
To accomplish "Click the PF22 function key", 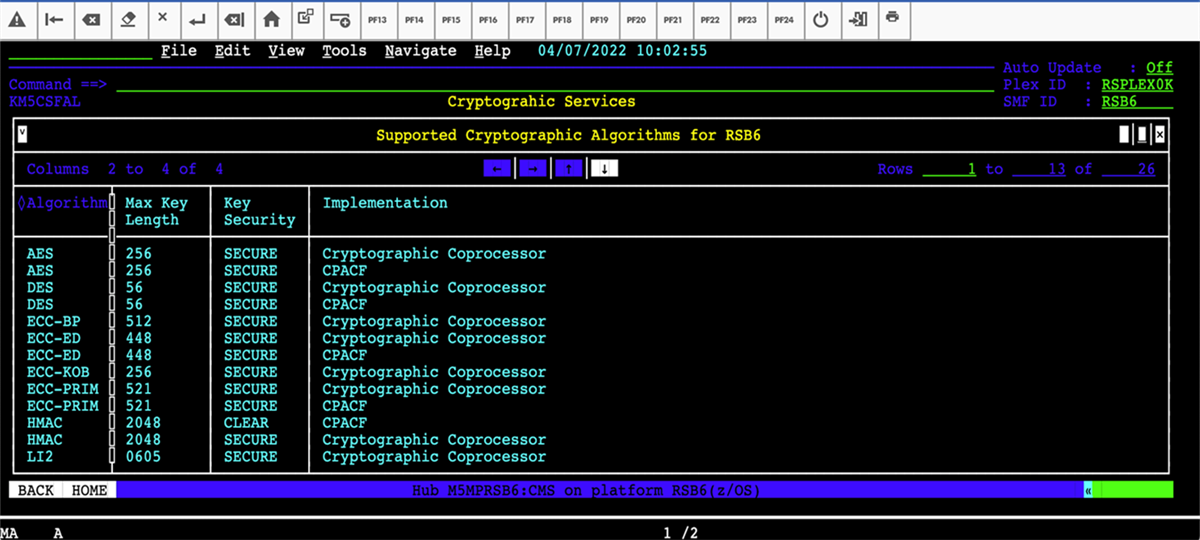I will pyautogui.click(x=711, y=19).
